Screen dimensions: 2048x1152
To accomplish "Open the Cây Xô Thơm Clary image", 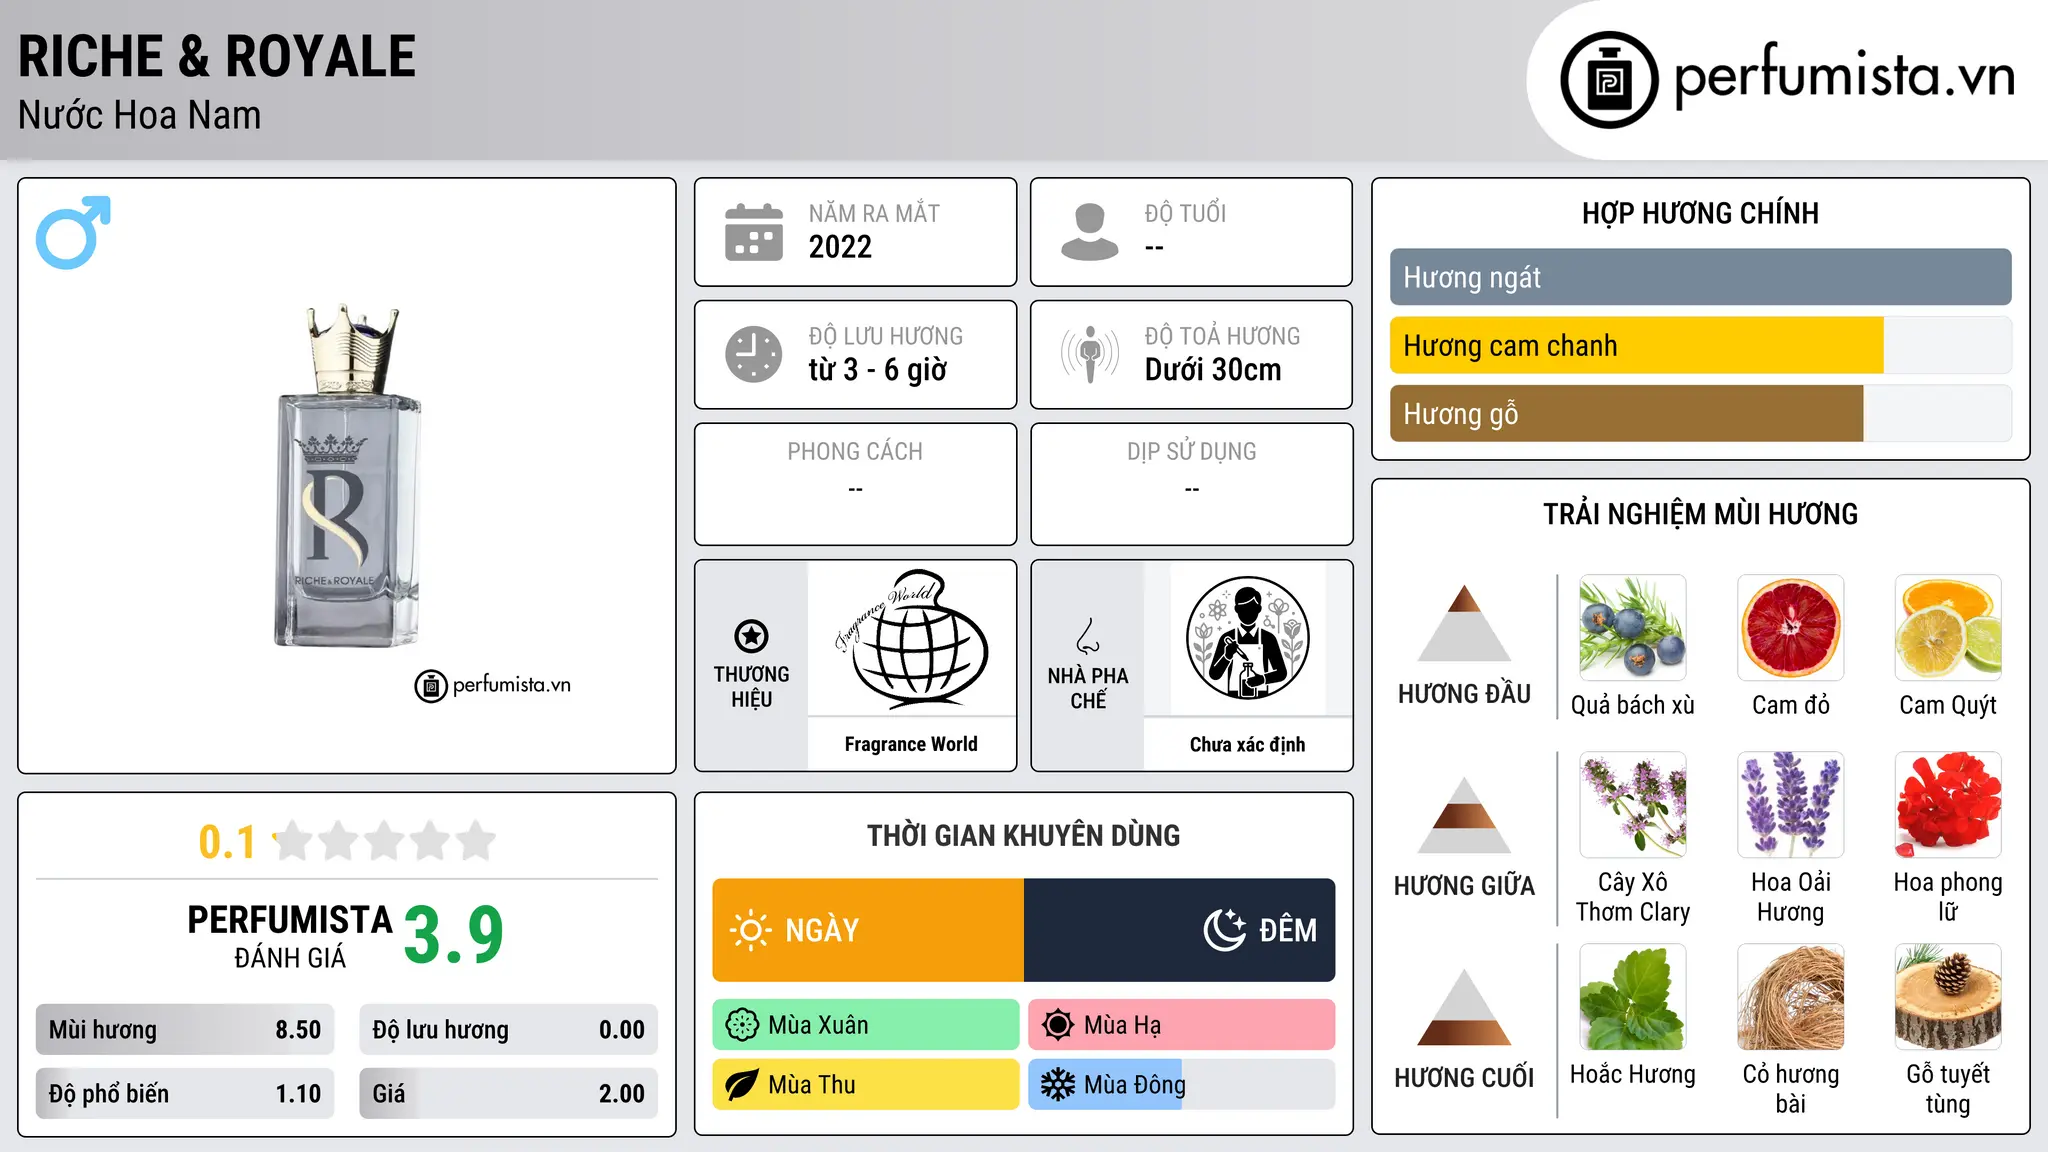I will coord(1633,805).
